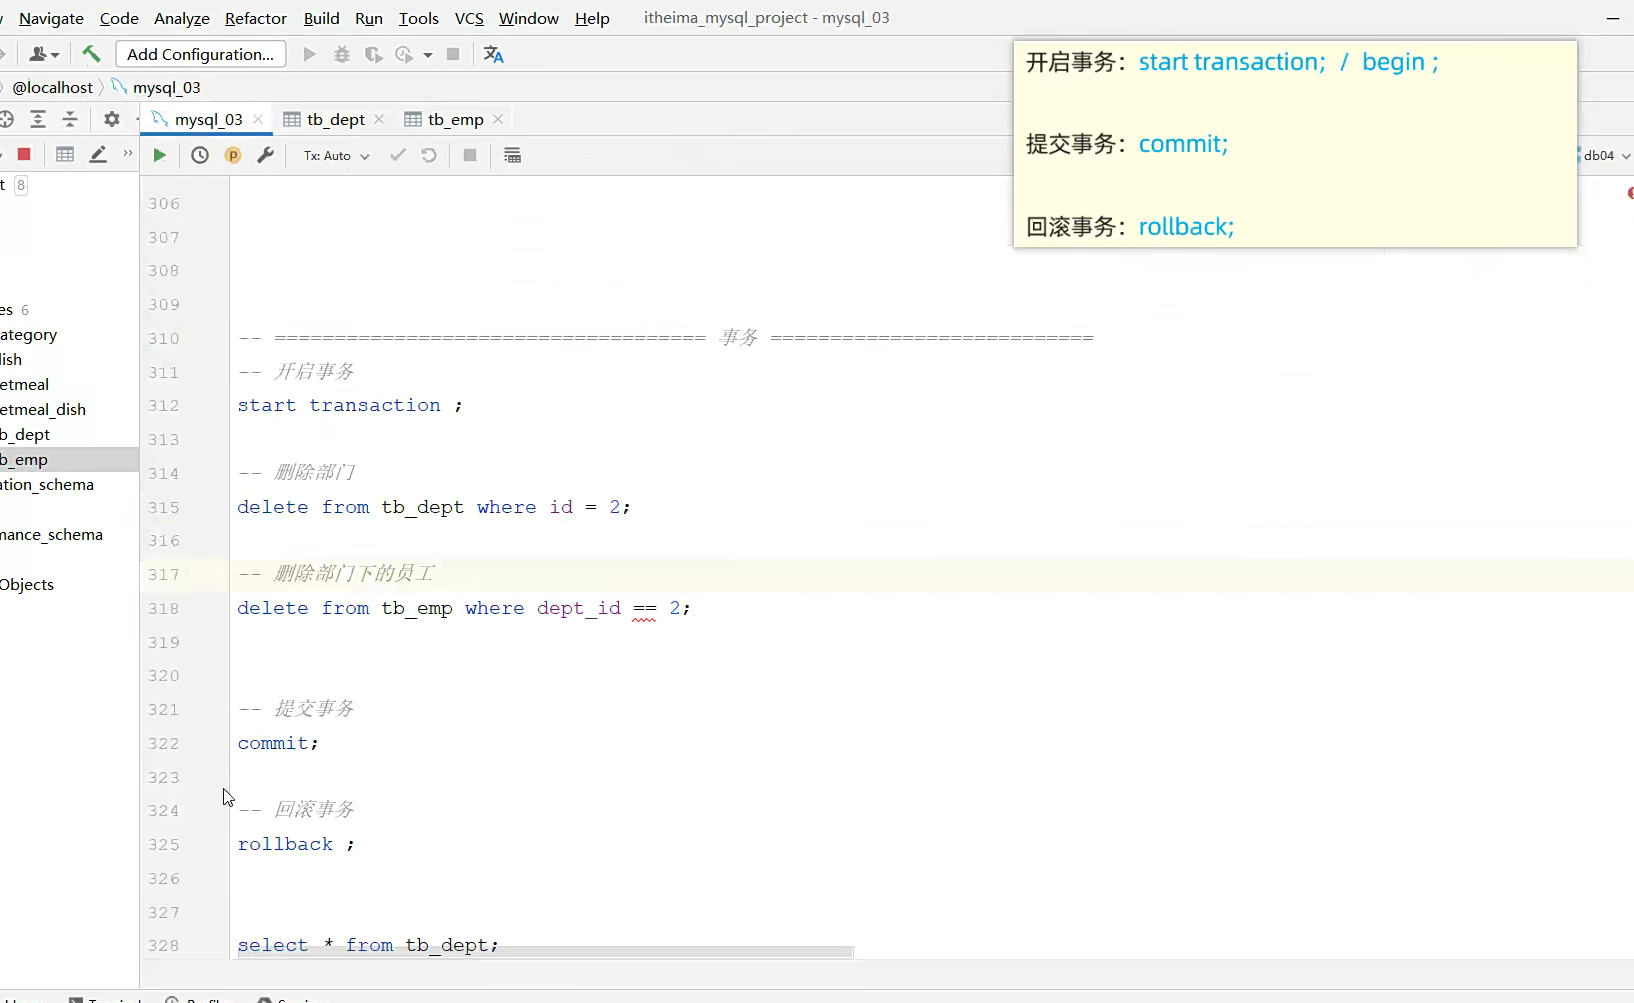Viewport: 1634px width, 1003px height.
Task: Click the select-opened-file target icon
Action: click(x=7, y=119)
